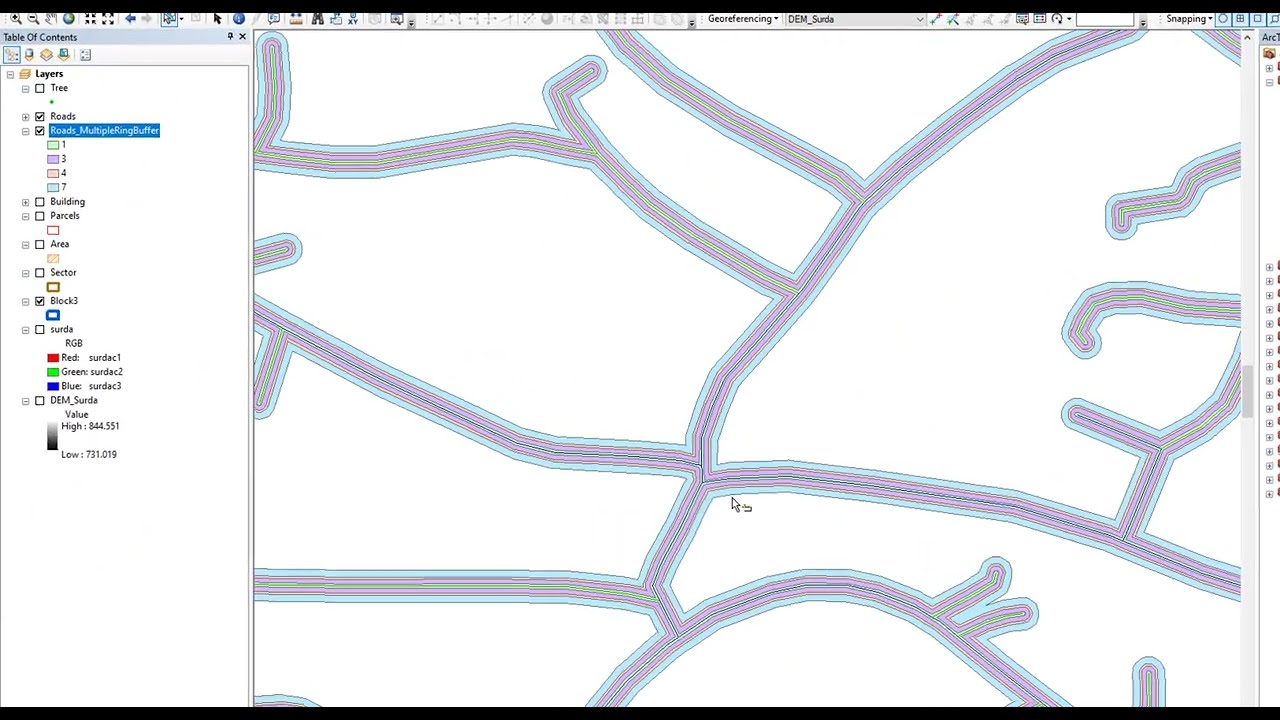Turn on the Tree layer
The height and width of the screenshot is (720, 1280).
pyautogui.click(x=40, y=88)
